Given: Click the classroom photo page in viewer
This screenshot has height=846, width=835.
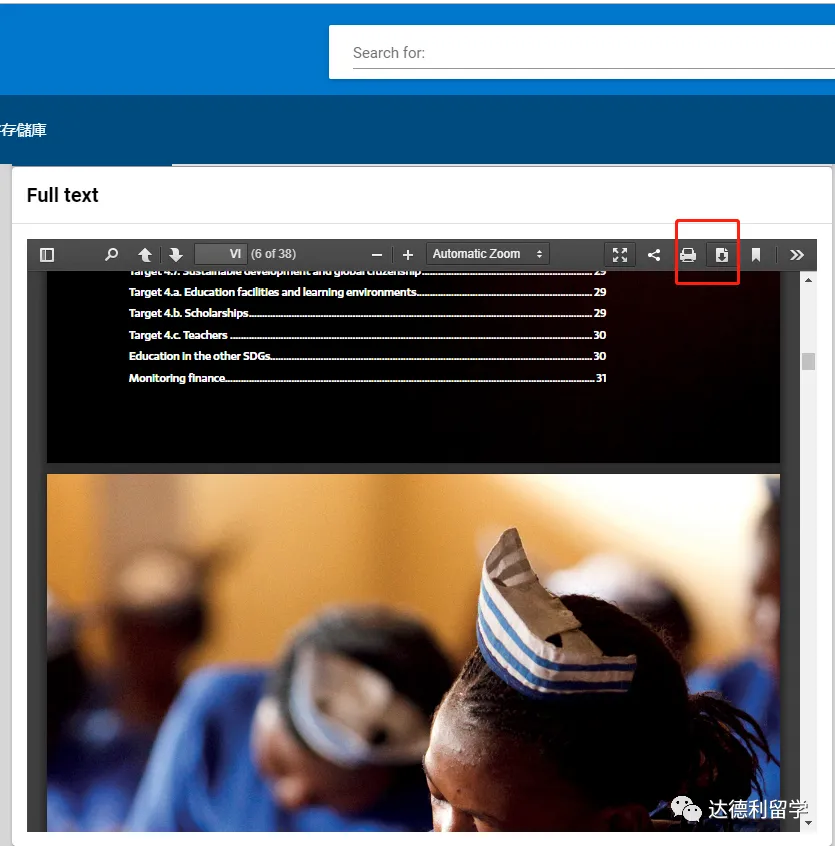Looking at the screenshot, I should (413, 653).
